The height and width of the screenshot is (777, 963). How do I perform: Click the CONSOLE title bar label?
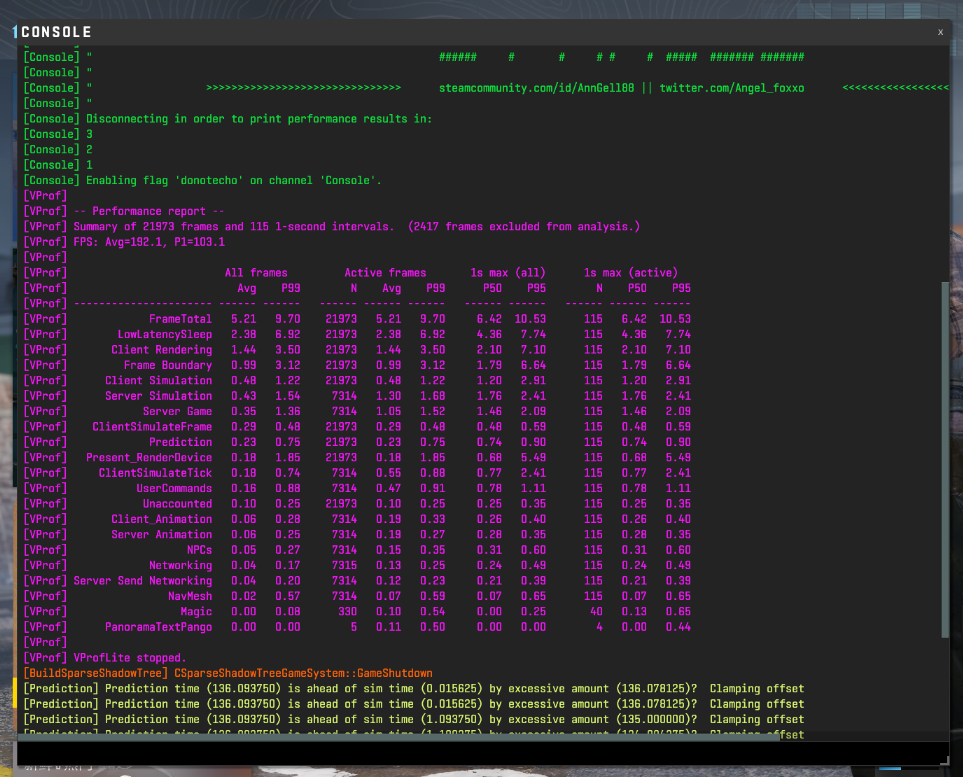[x=56, y=32]
